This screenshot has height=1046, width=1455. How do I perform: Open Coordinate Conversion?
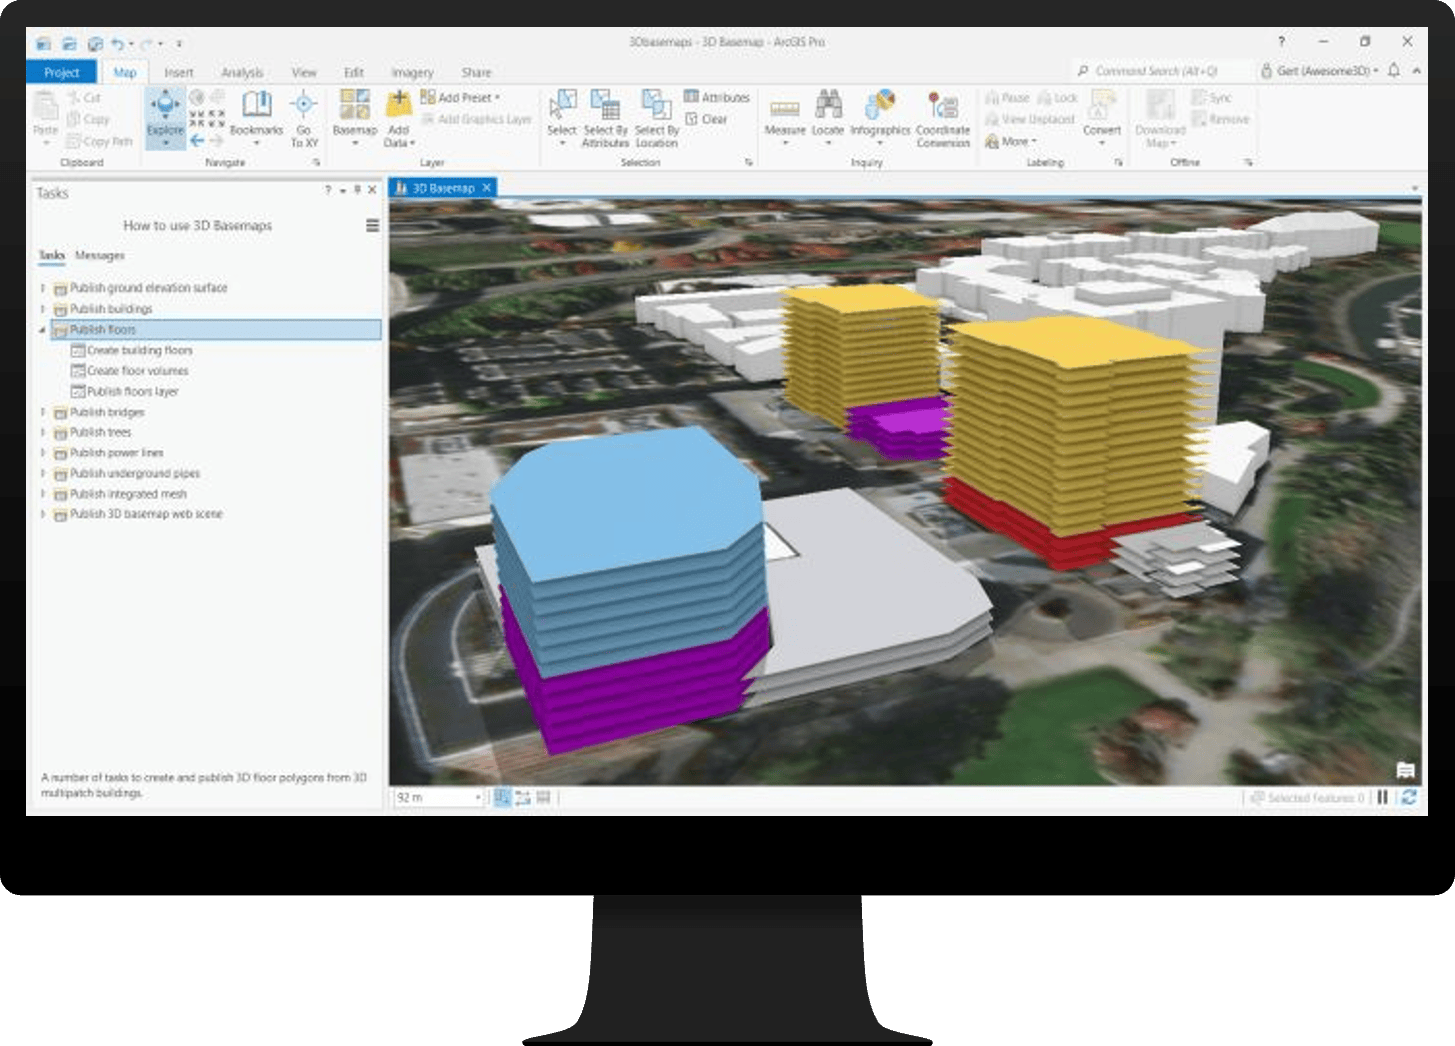943,118
